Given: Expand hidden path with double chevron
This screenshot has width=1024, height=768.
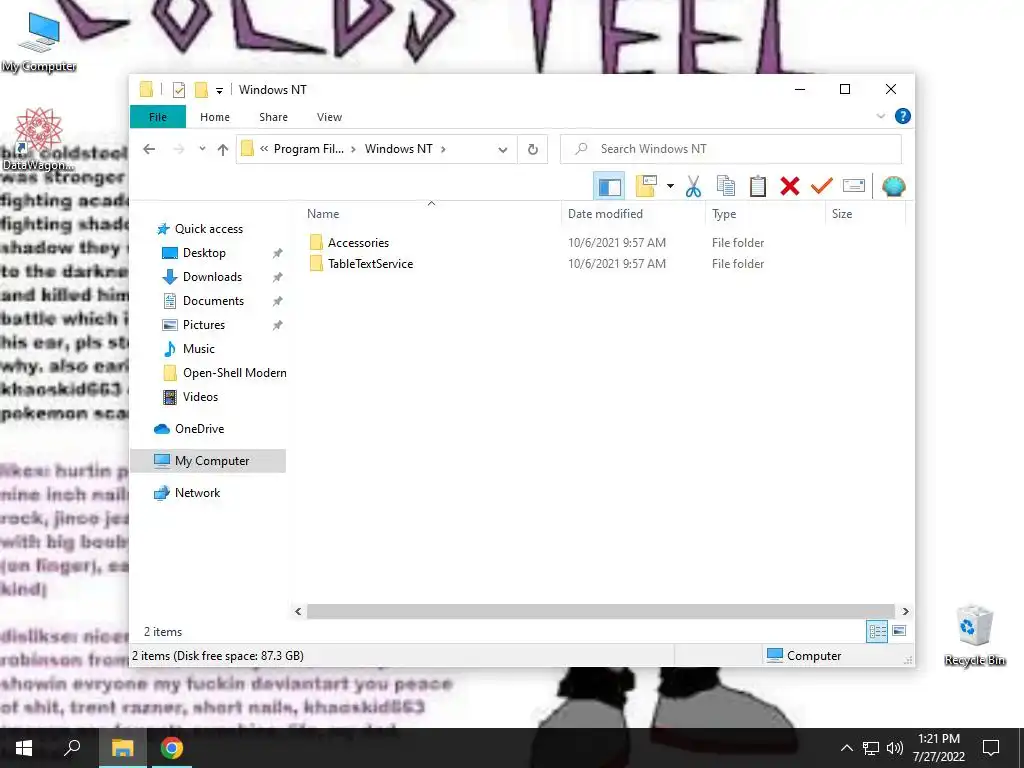Looking at the screenshot, I should (x=264, y=149).
